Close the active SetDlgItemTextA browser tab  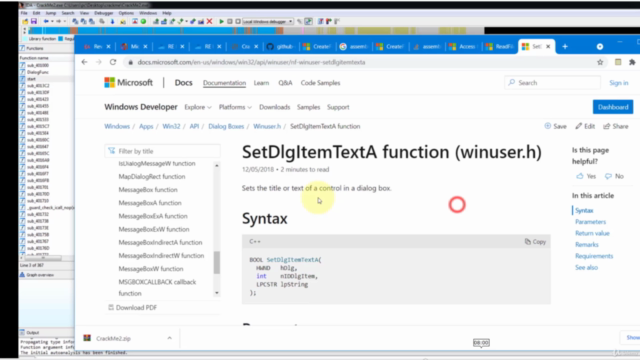point(548,47)
